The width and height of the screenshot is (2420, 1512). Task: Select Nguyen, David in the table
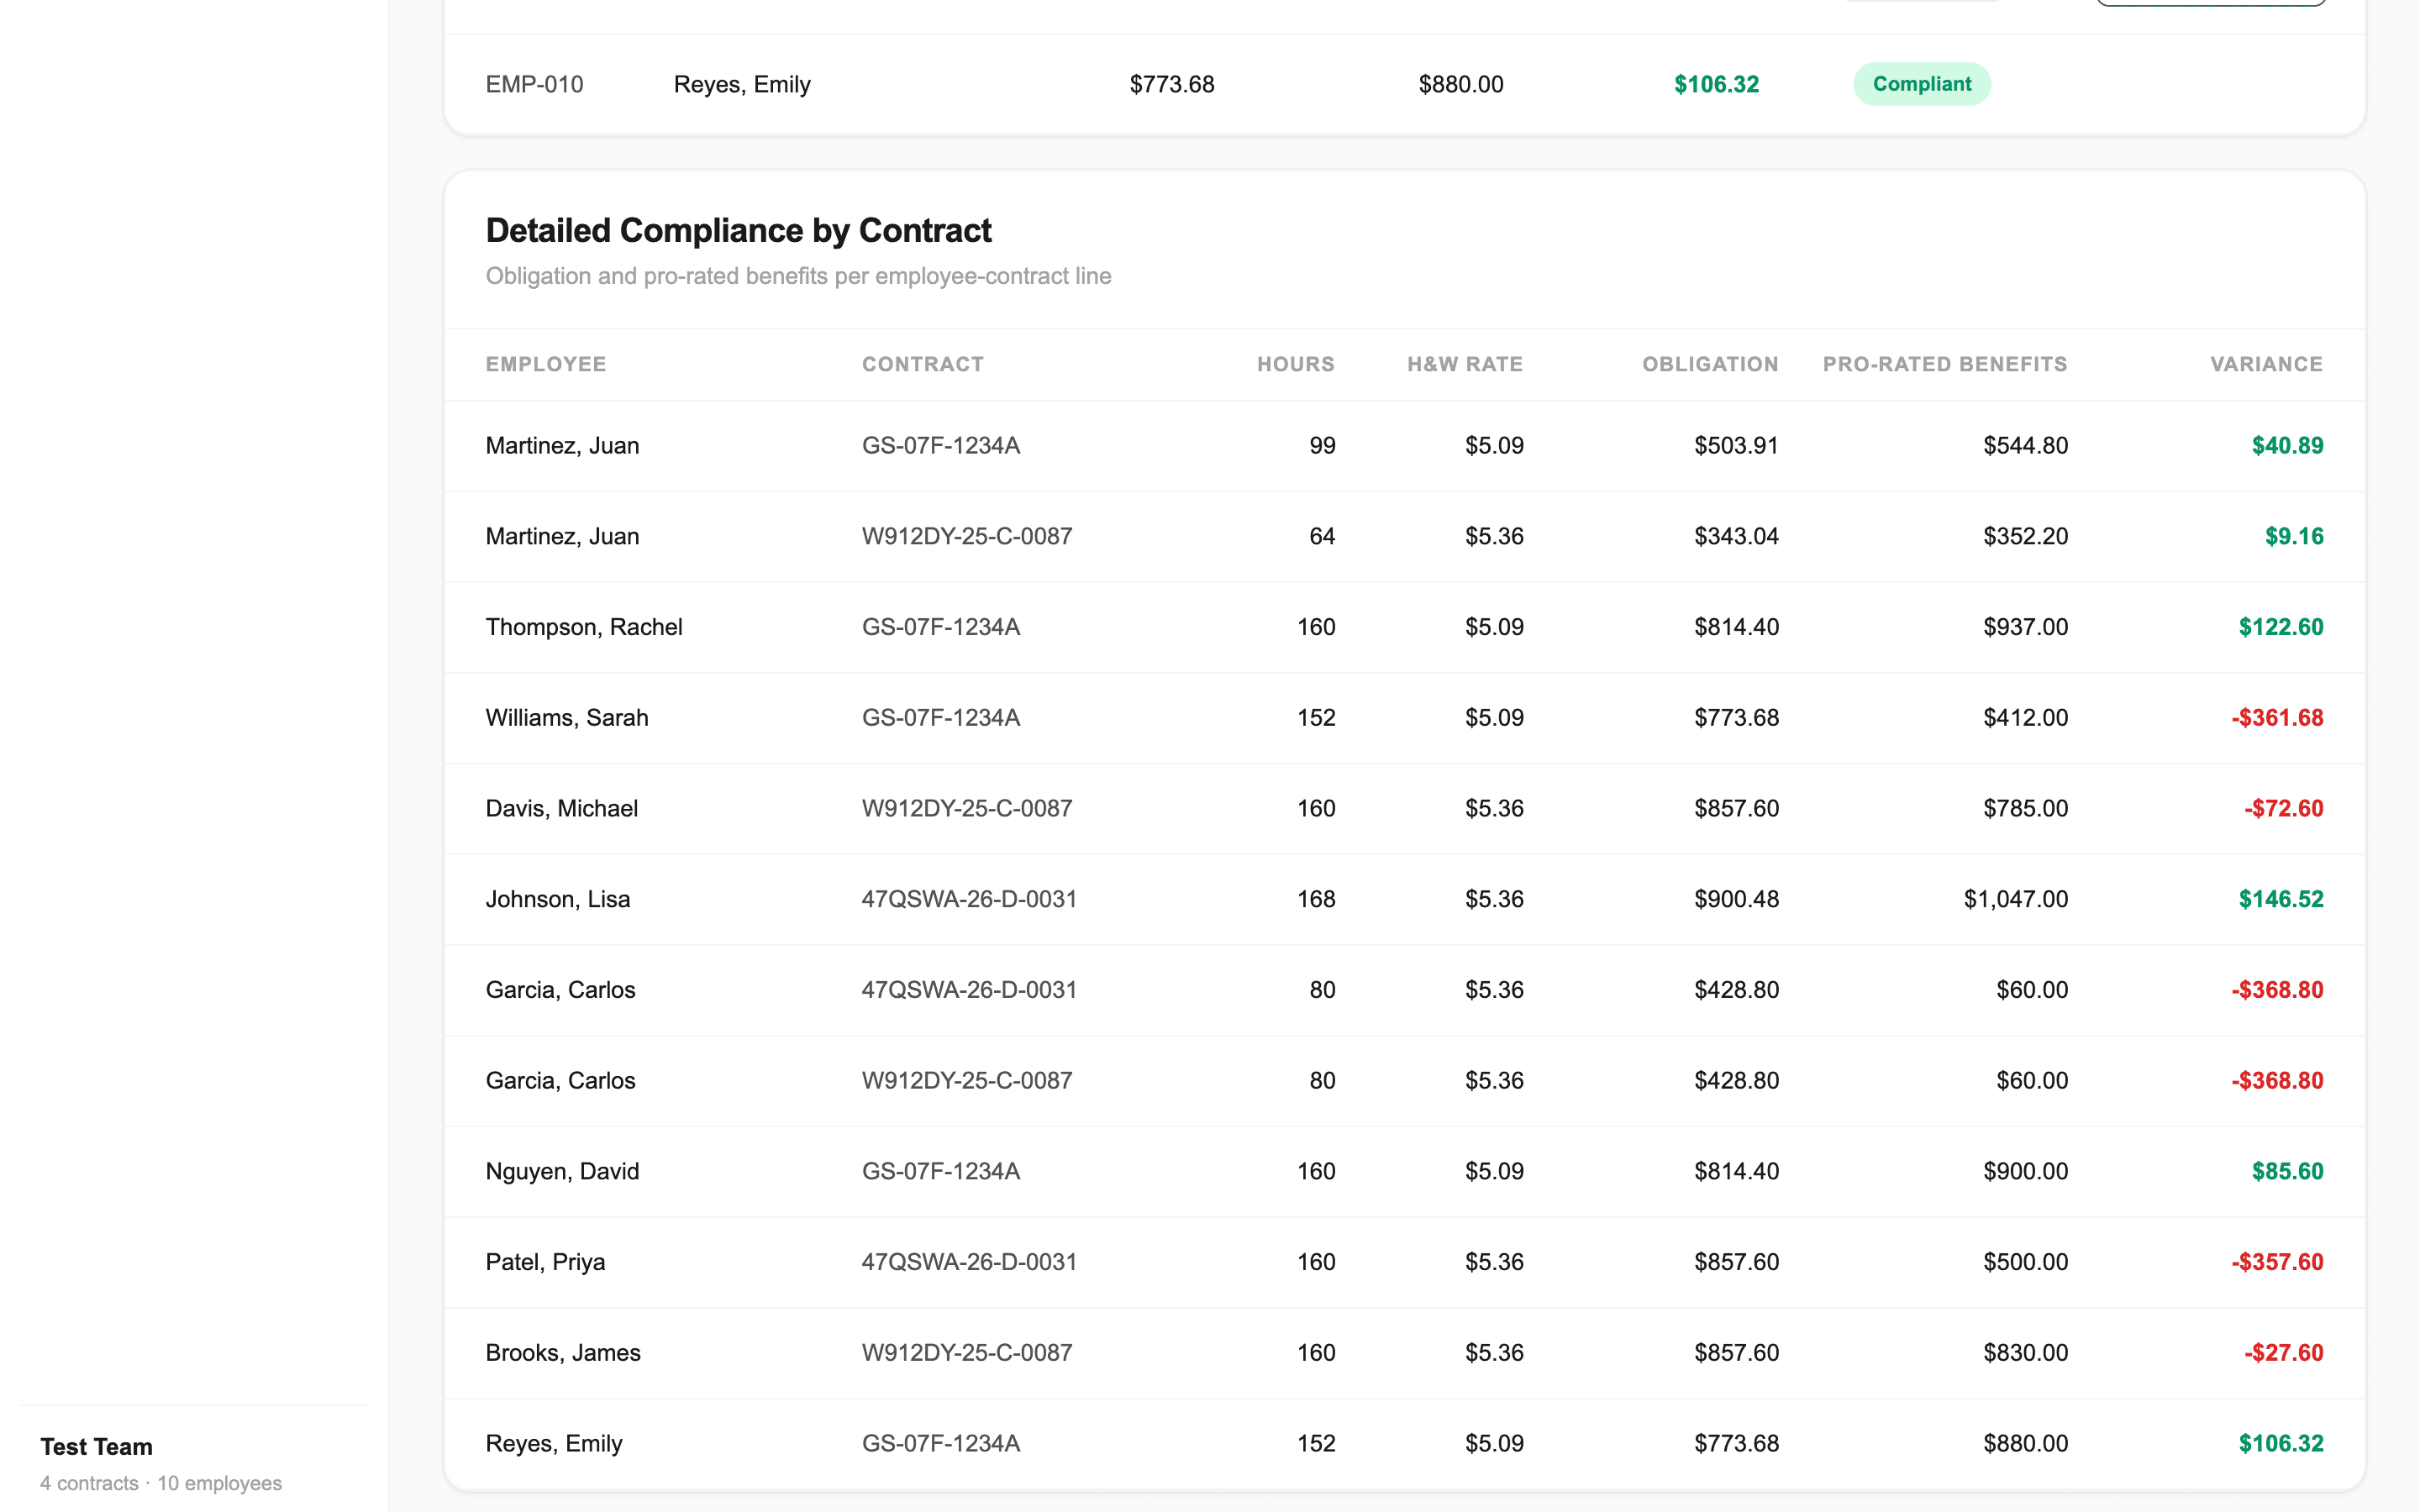point(562,1172)
